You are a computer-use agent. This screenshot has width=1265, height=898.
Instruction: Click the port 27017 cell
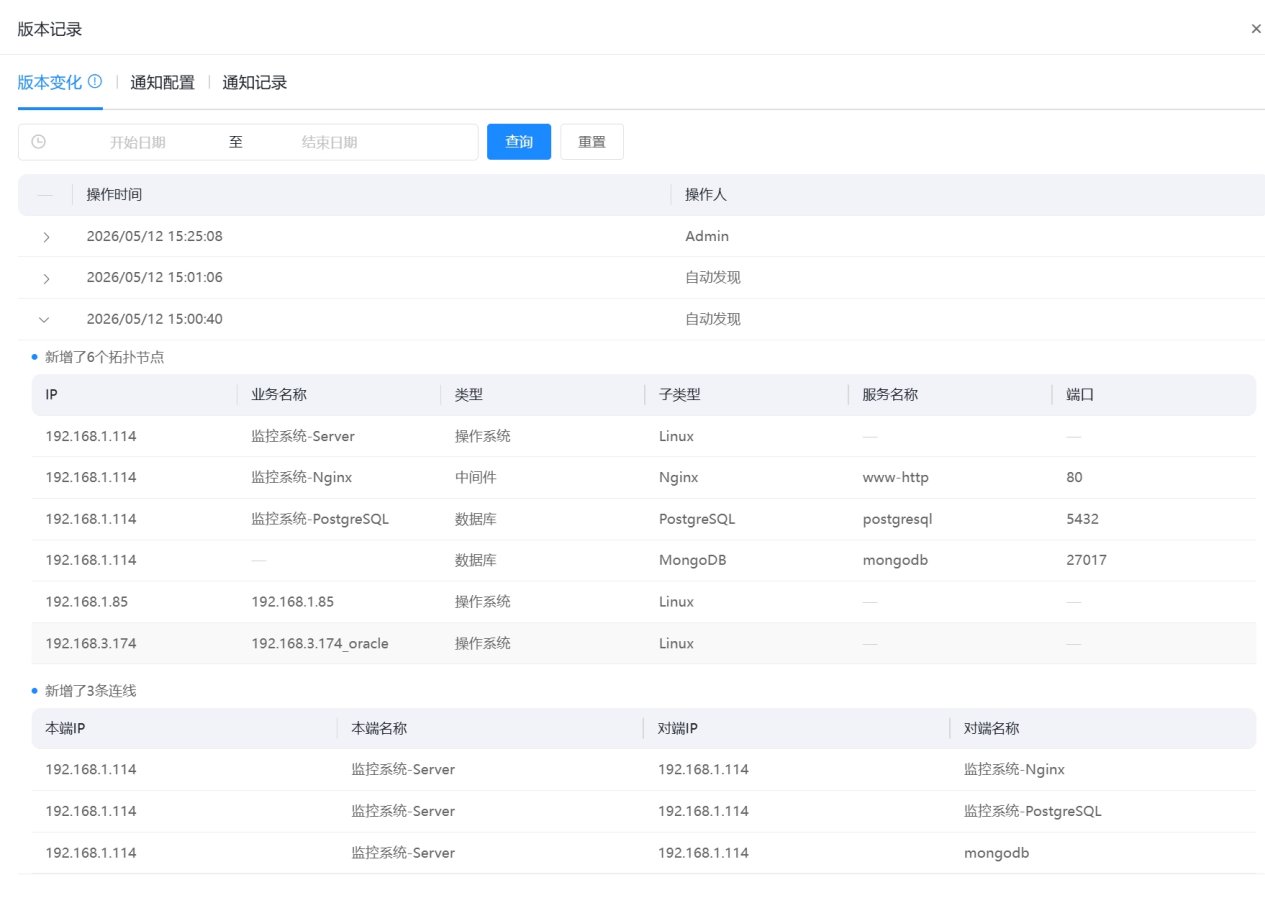1087,561
